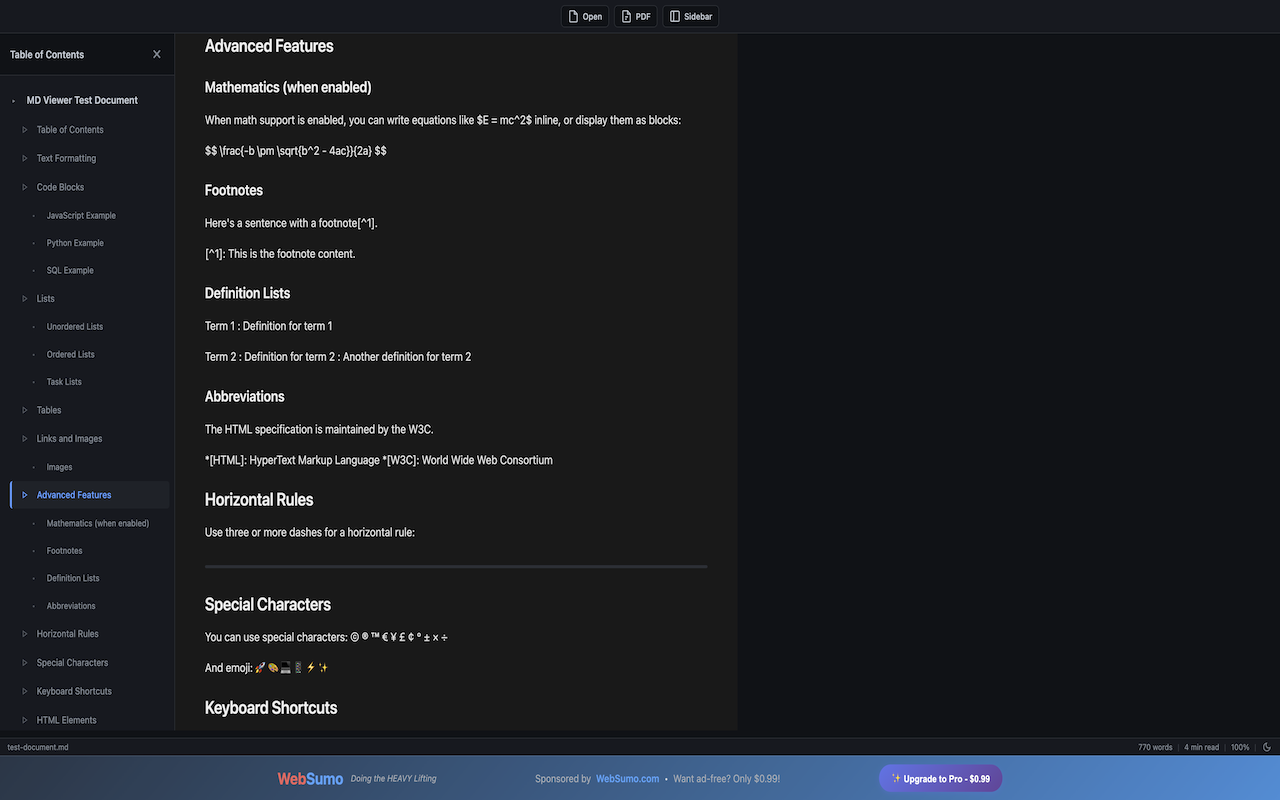The image size is (1280, 800).
Task: Expand the Keyboard Shortcuts triangle
Action: pyautogui.click(x=25, y=691)
